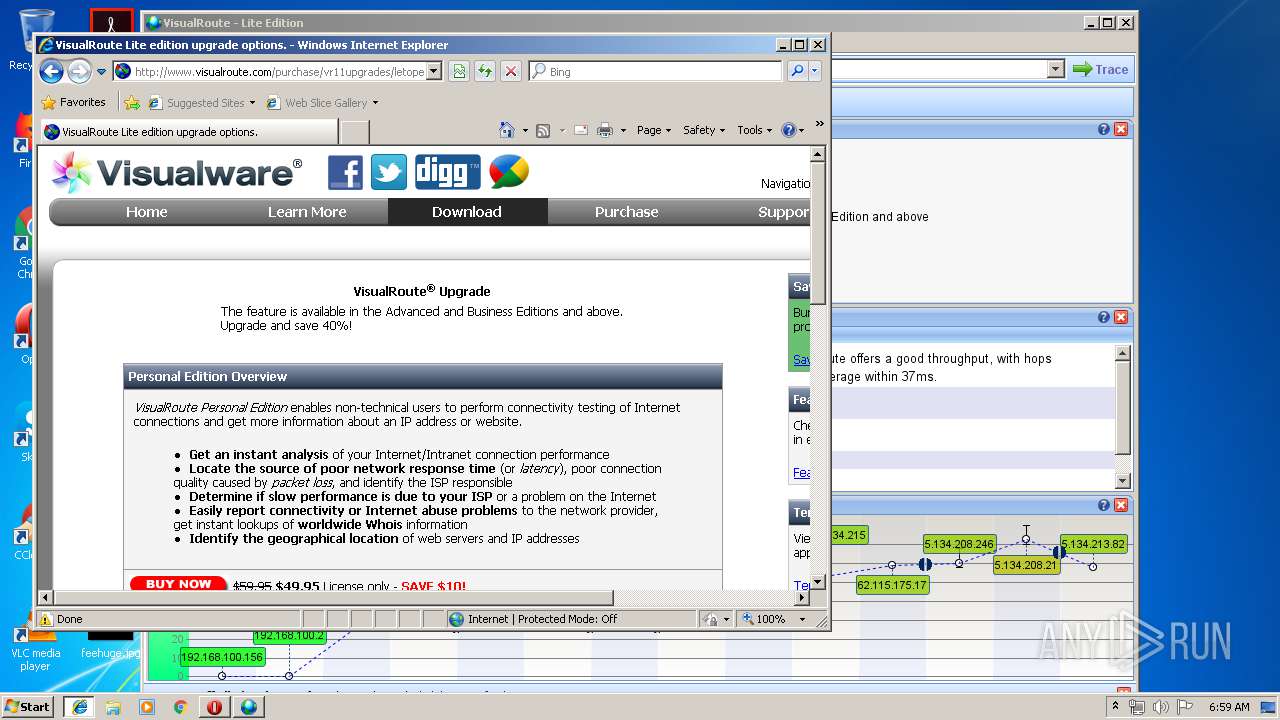Expand the command bar overflow chevron
1280x720 pixels.
[x=820, y=125]
